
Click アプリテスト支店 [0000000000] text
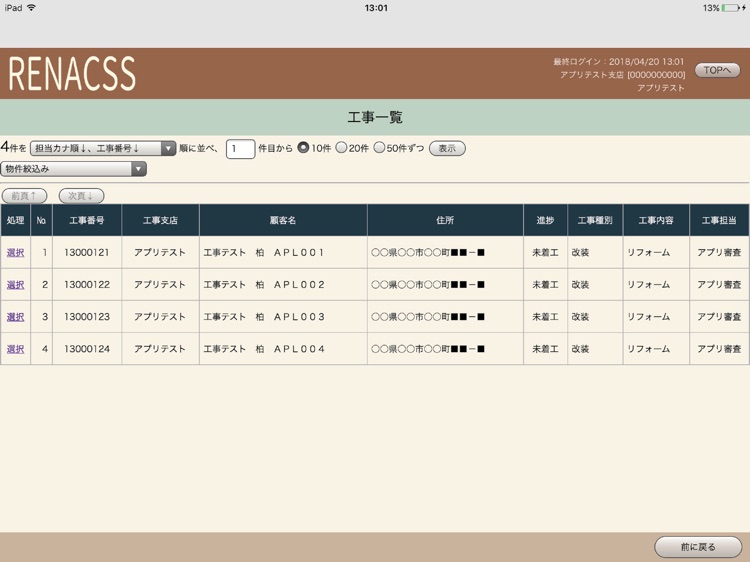coord(622,75)
